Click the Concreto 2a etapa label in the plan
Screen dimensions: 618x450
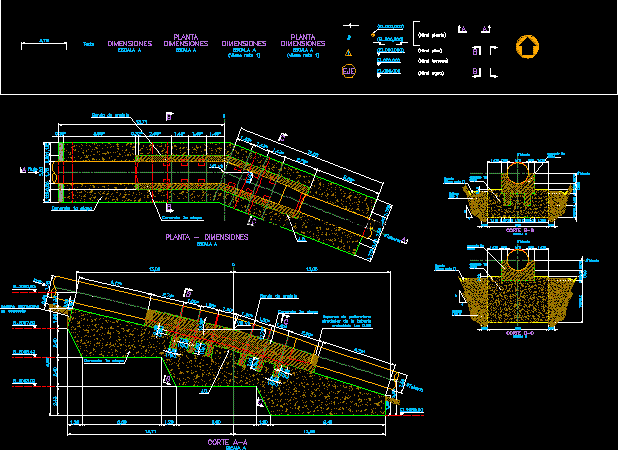tap(182, 218)
